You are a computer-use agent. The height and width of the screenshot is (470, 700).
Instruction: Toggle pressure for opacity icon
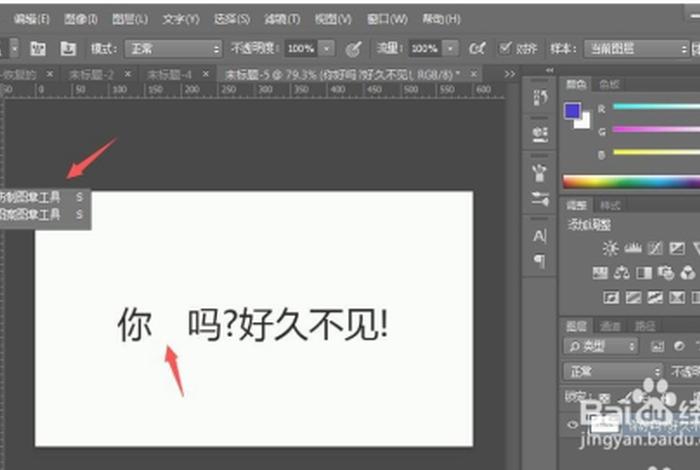tap(354, 49)
